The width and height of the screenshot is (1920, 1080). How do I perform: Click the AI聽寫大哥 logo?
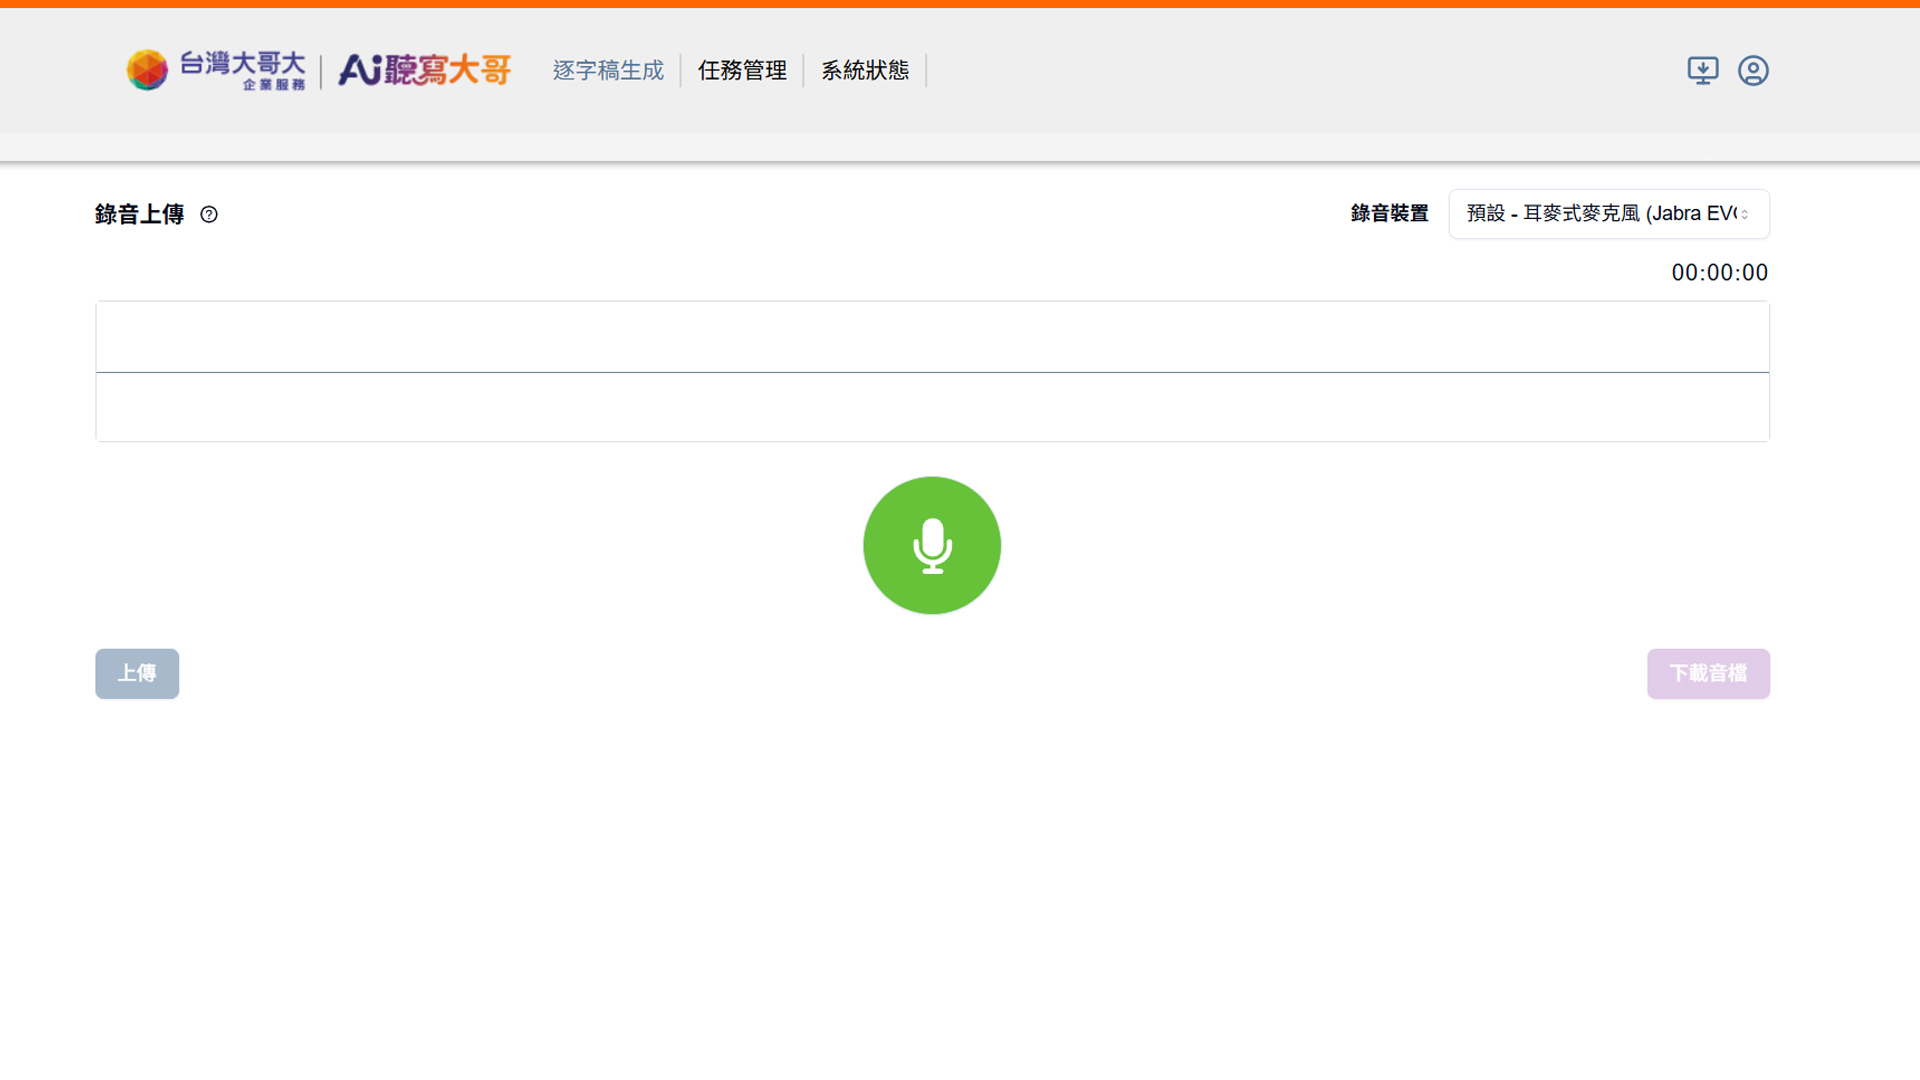pyautogui.click(x=425, y=70)
